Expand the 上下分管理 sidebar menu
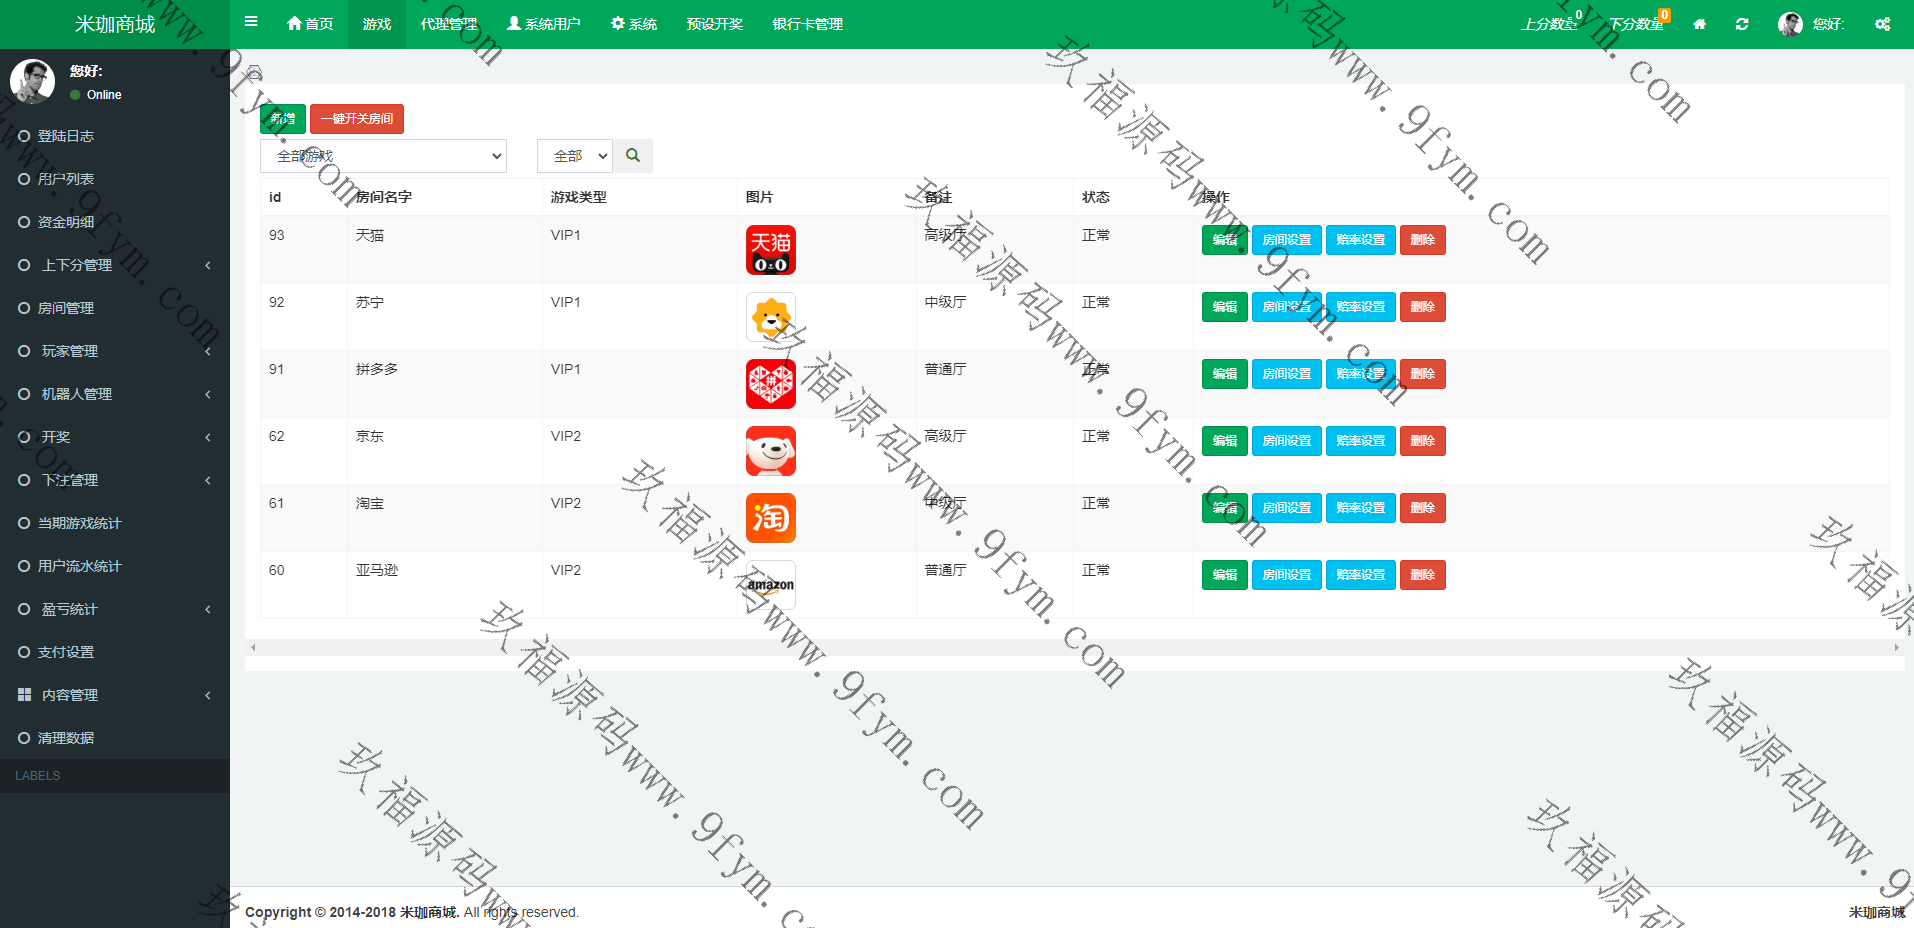Viewport: 1914px width, 928px height. pyautogui.click(x=115, y=265)
